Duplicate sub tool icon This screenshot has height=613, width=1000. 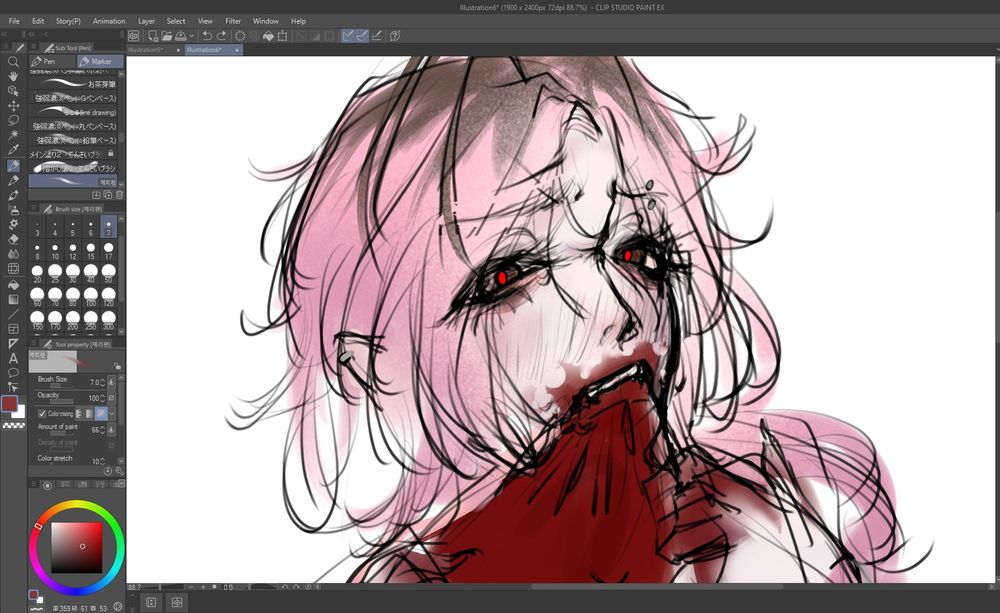(x=108, y=195)
